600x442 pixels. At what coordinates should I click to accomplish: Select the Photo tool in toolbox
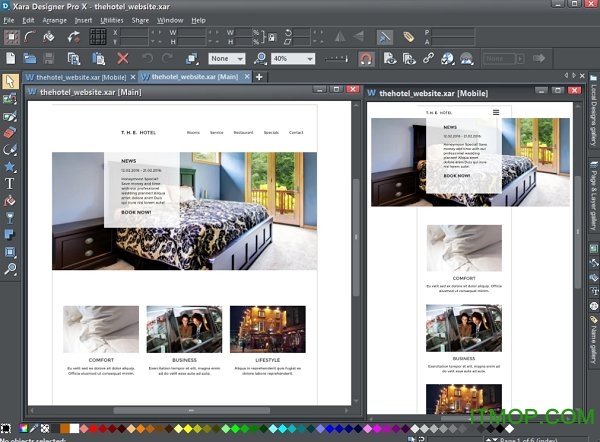10,99
